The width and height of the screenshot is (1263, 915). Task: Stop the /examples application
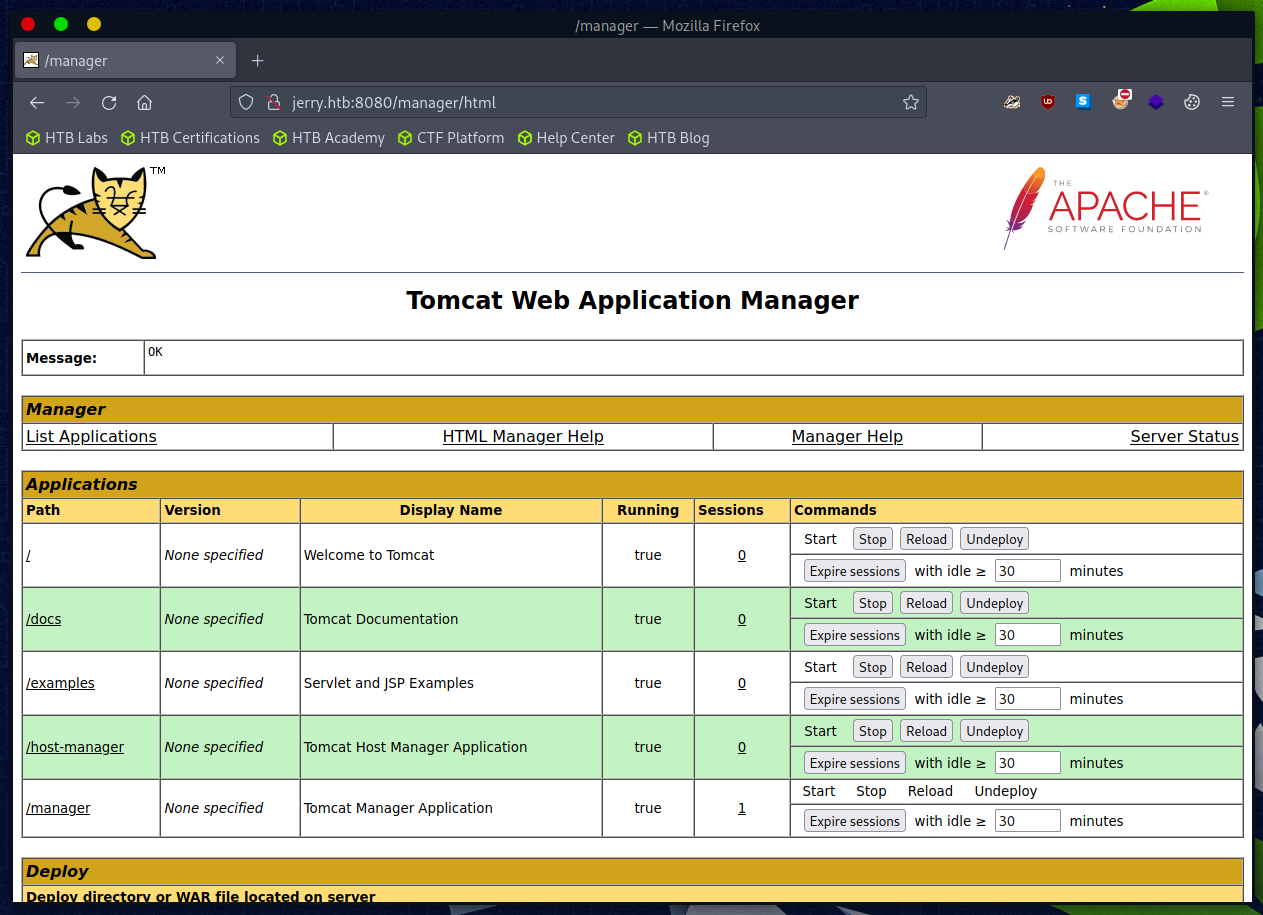[x=873, y=667]
